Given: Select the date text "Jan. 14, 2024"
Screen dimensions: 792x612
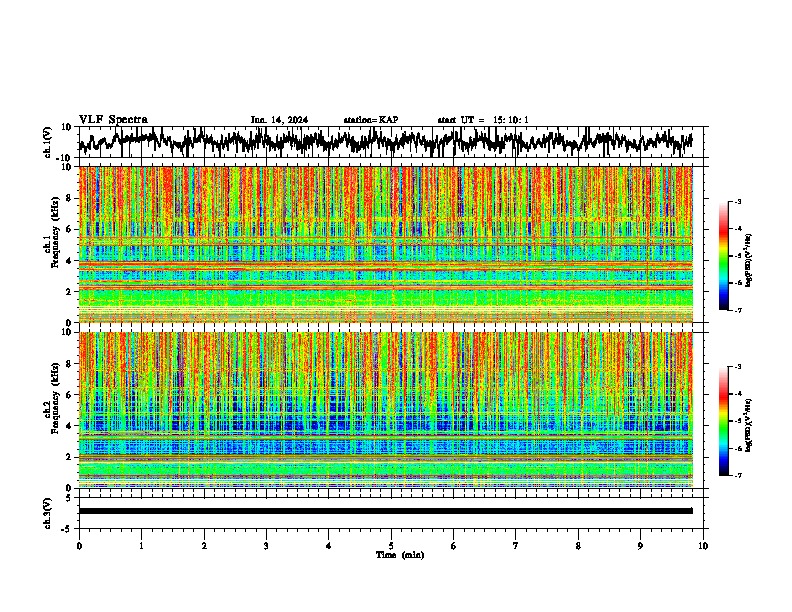Looking at the screenshot, I should pos(279,120).
